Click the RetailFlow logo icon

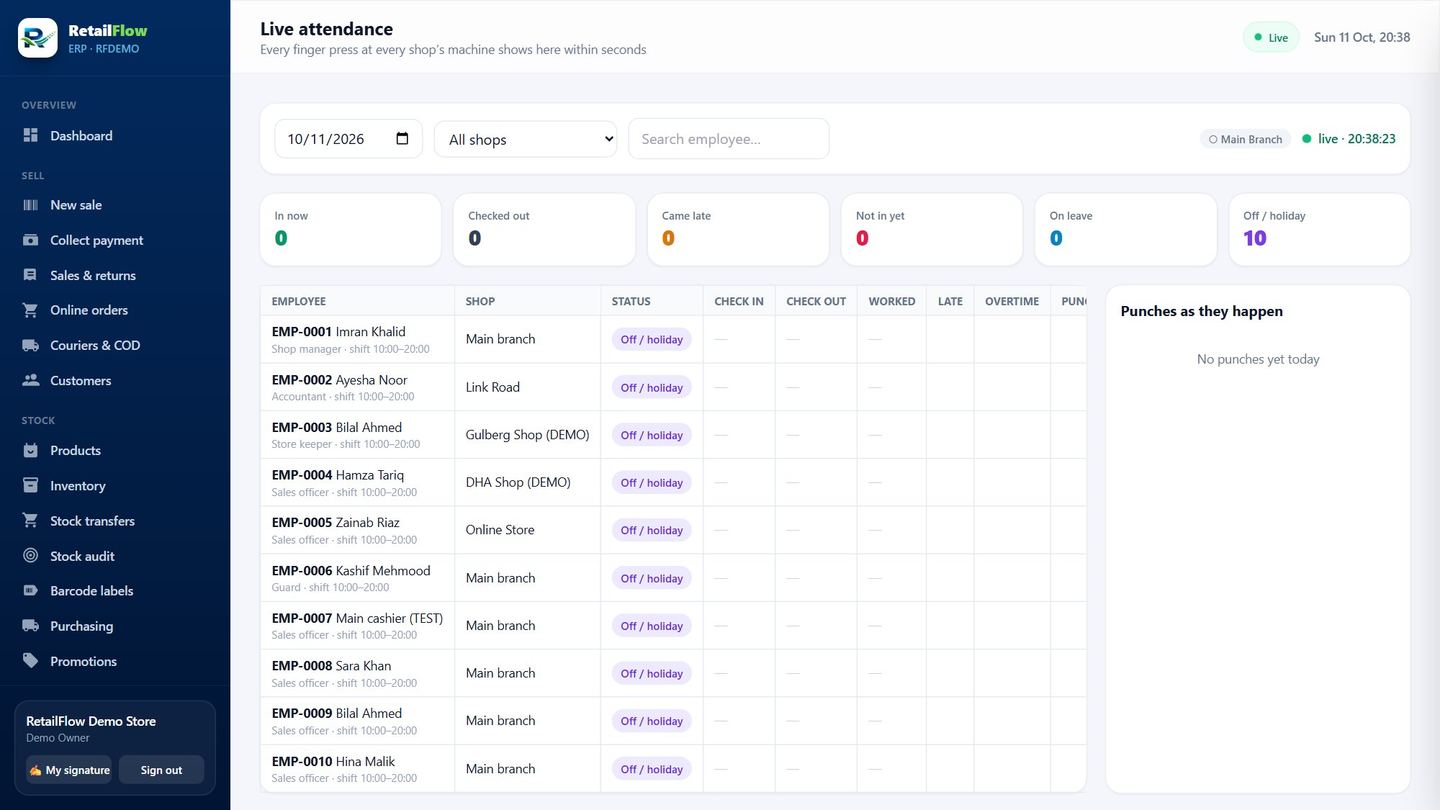pos(38,38)
